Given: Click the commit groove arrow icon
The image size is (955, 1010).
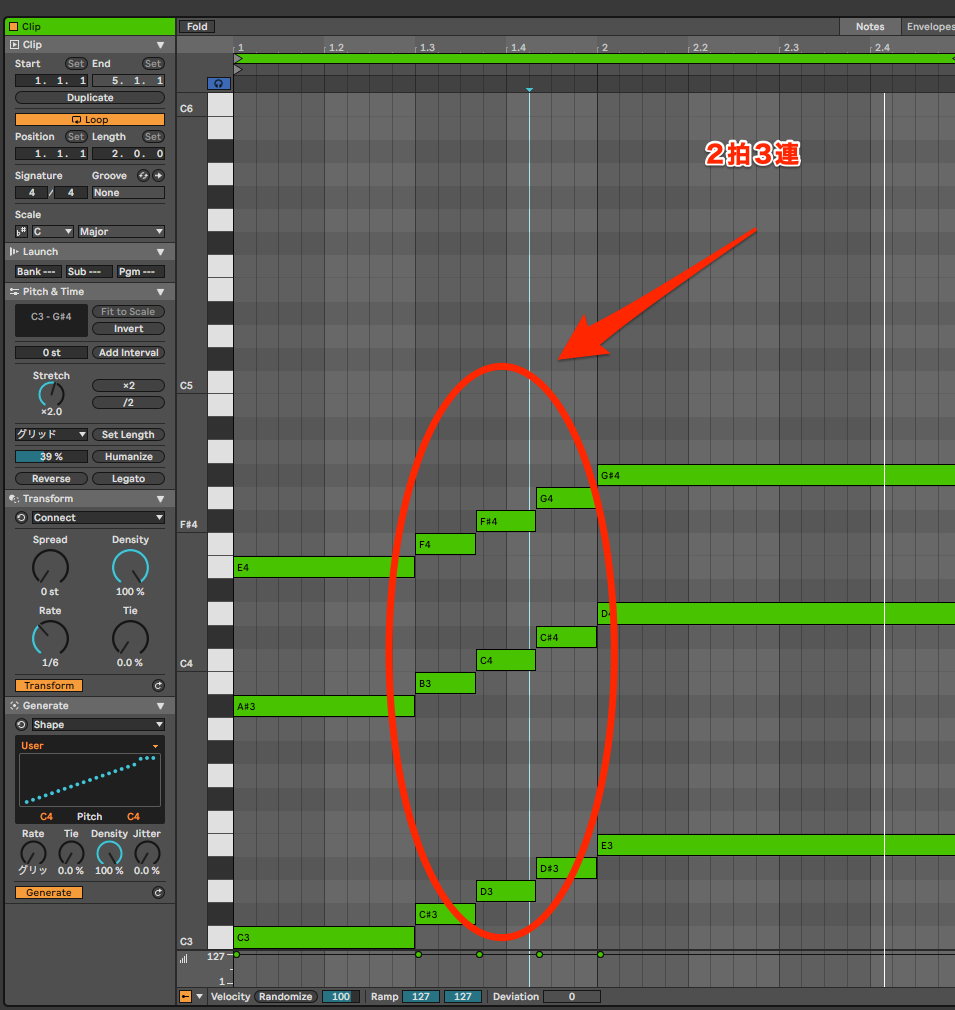Looking at the screenshot, I should (158, 176).
